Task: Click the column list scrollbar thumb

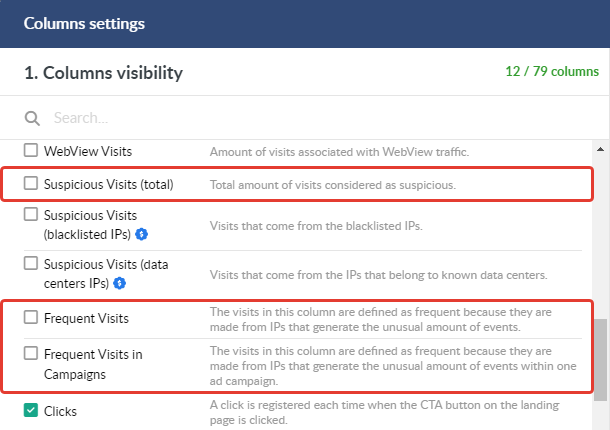Action: (x=600, y=360)
